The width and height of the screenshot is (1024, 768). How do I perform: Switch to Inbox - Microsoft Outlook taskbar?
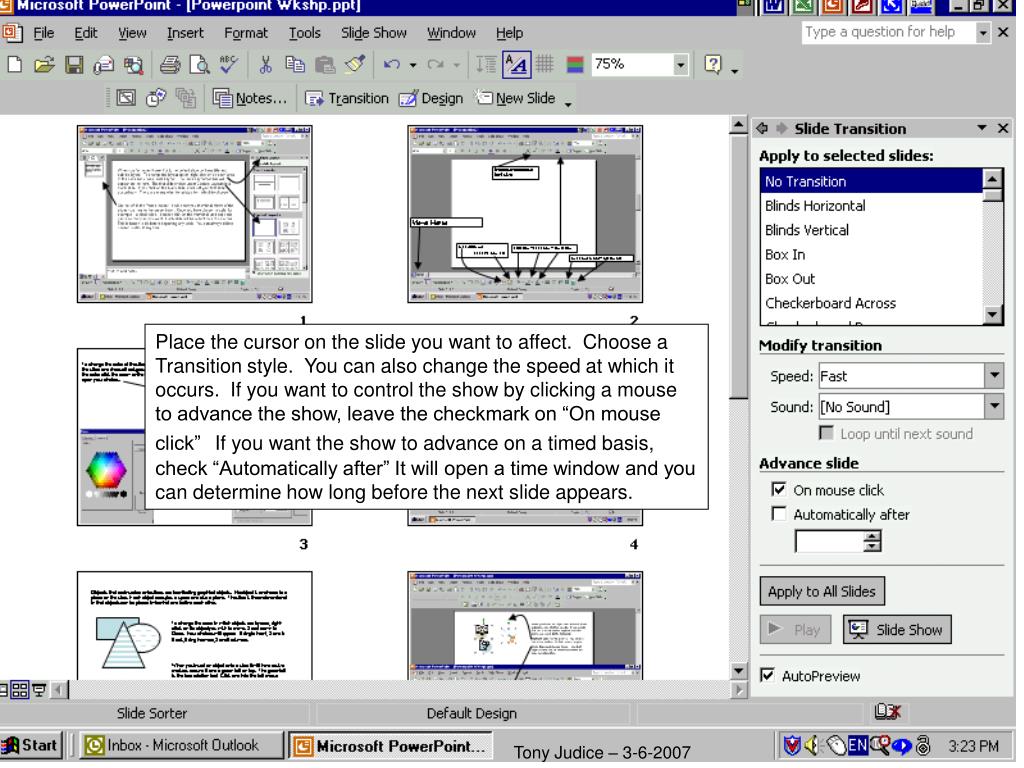182,745
